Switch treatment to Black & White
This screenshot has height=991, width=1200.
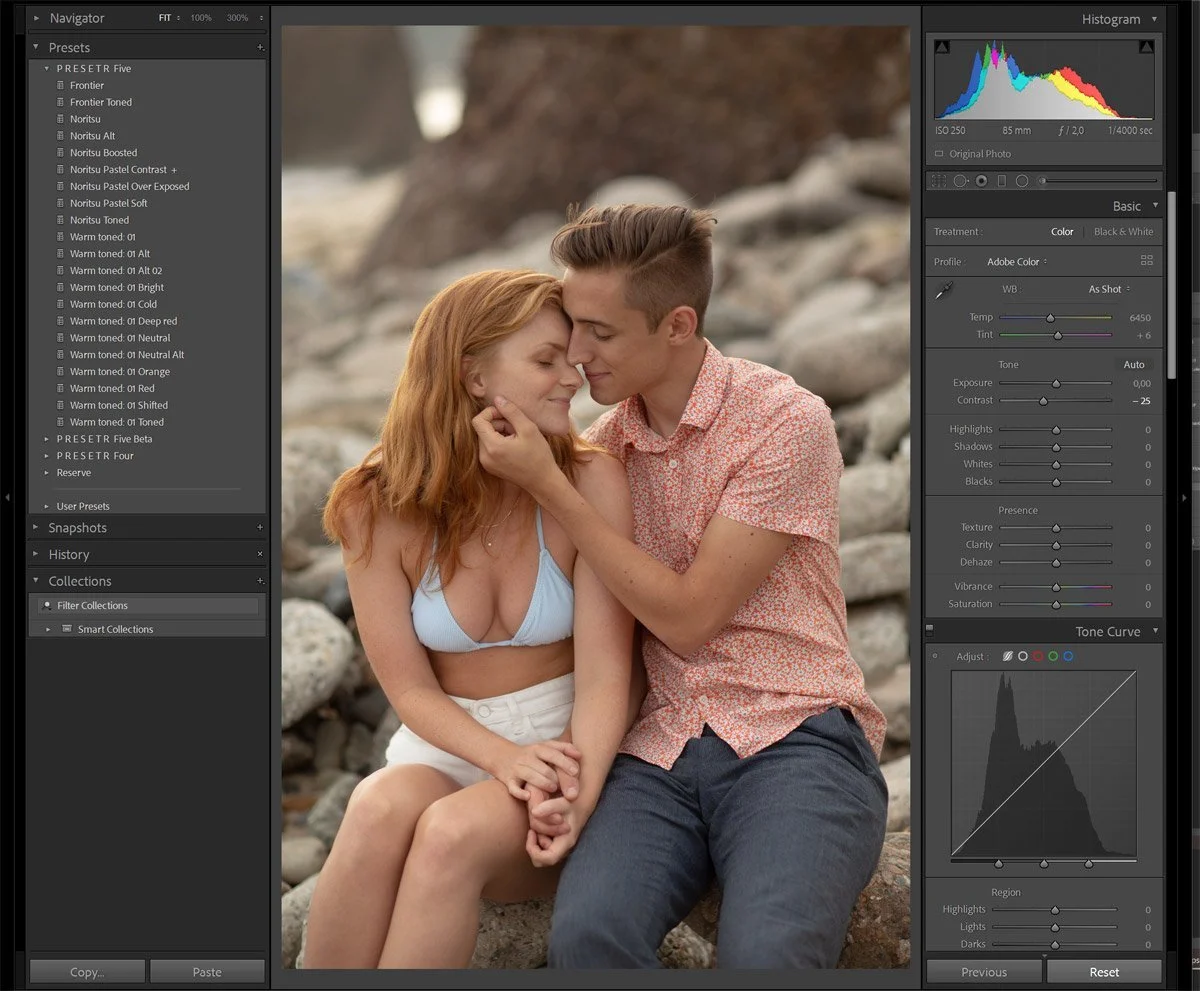pos(1123,232)
